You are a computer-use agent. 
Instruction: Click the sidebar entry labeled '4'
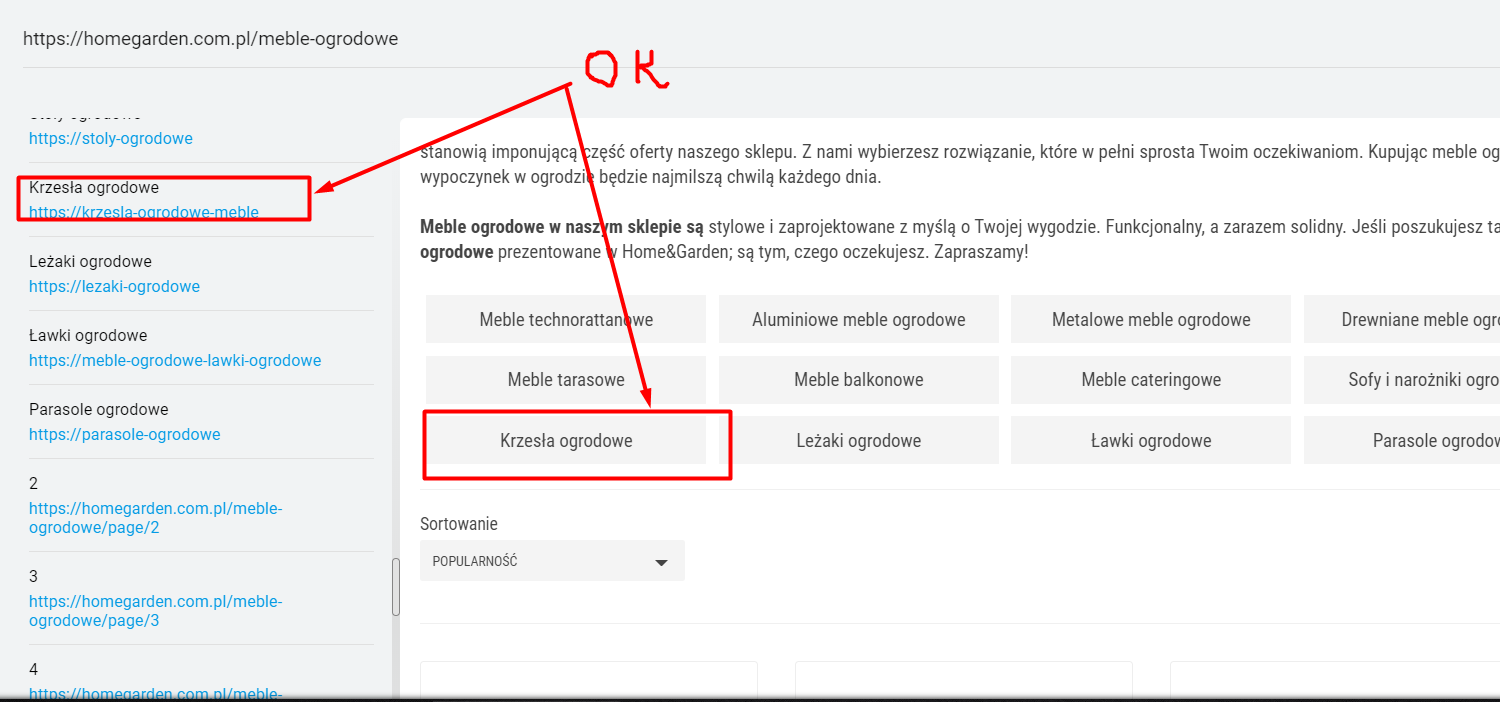point(34,669)
